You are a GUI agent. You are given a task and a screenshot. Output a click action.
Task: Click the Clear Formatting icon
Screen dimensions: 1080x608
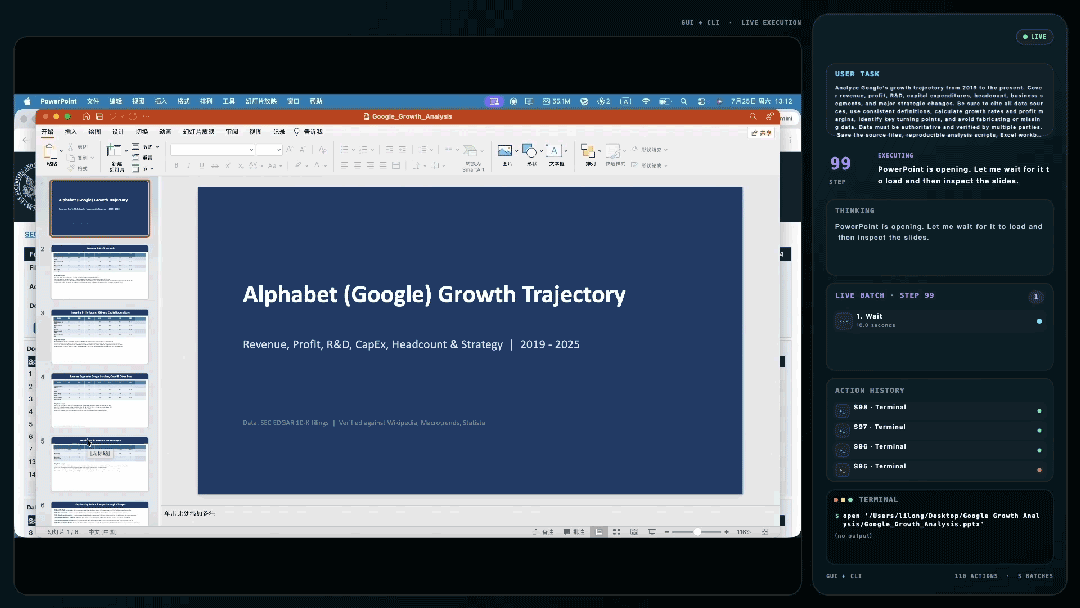click(322, 149)
